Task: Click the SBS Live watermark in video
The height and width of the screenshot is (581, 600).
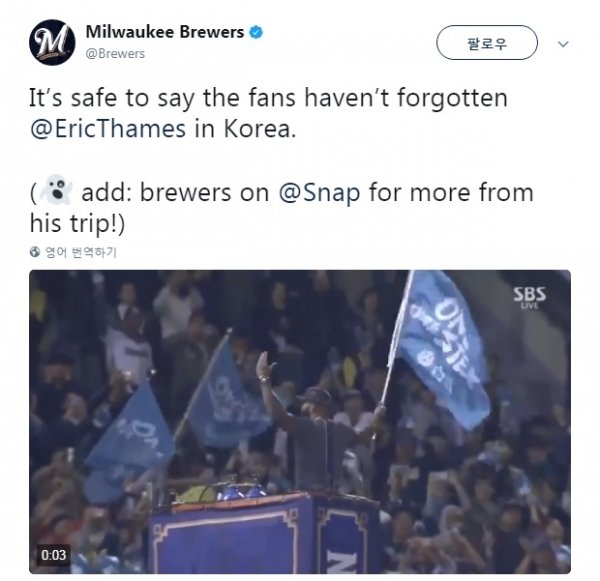Action: 530,297
